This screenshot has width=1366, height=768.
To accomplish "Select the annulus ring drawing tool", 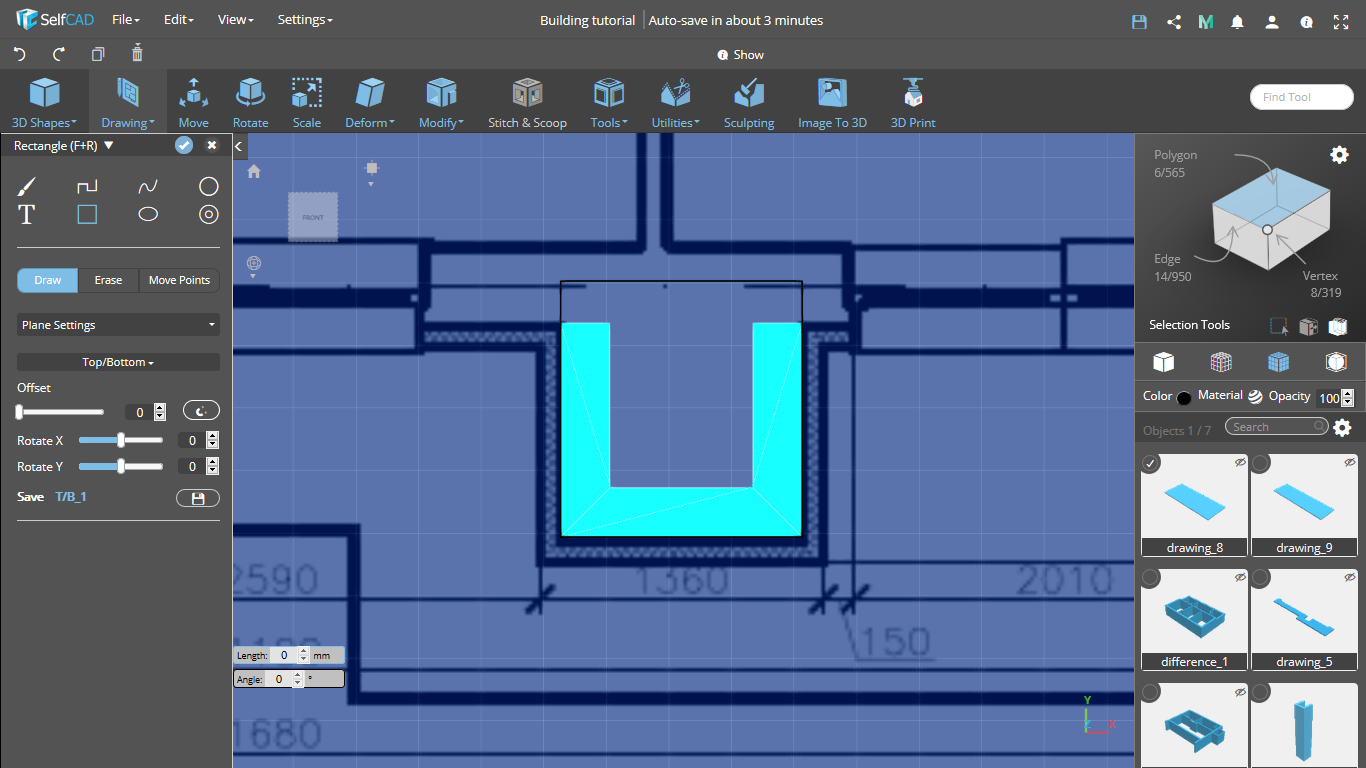I will pos(208,214).
